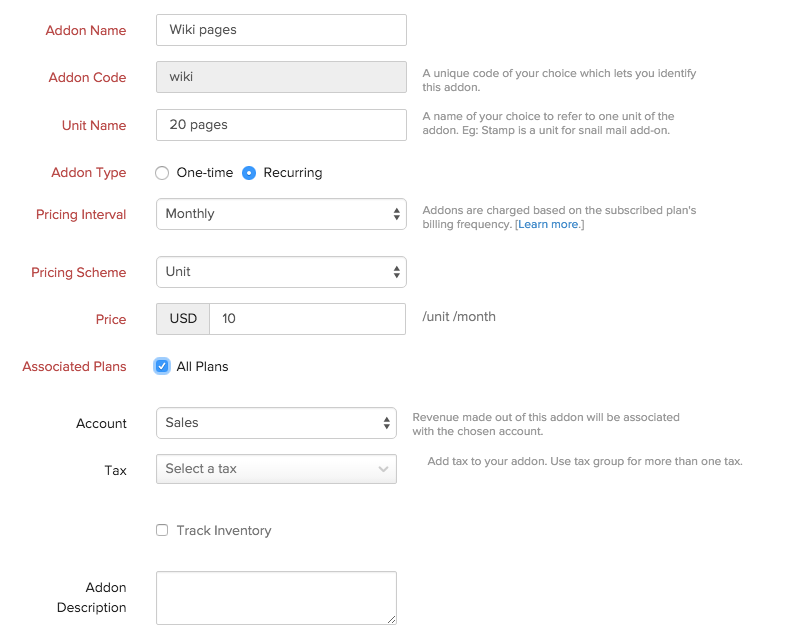
Task: Open the Learn more link
Action: 548,225
